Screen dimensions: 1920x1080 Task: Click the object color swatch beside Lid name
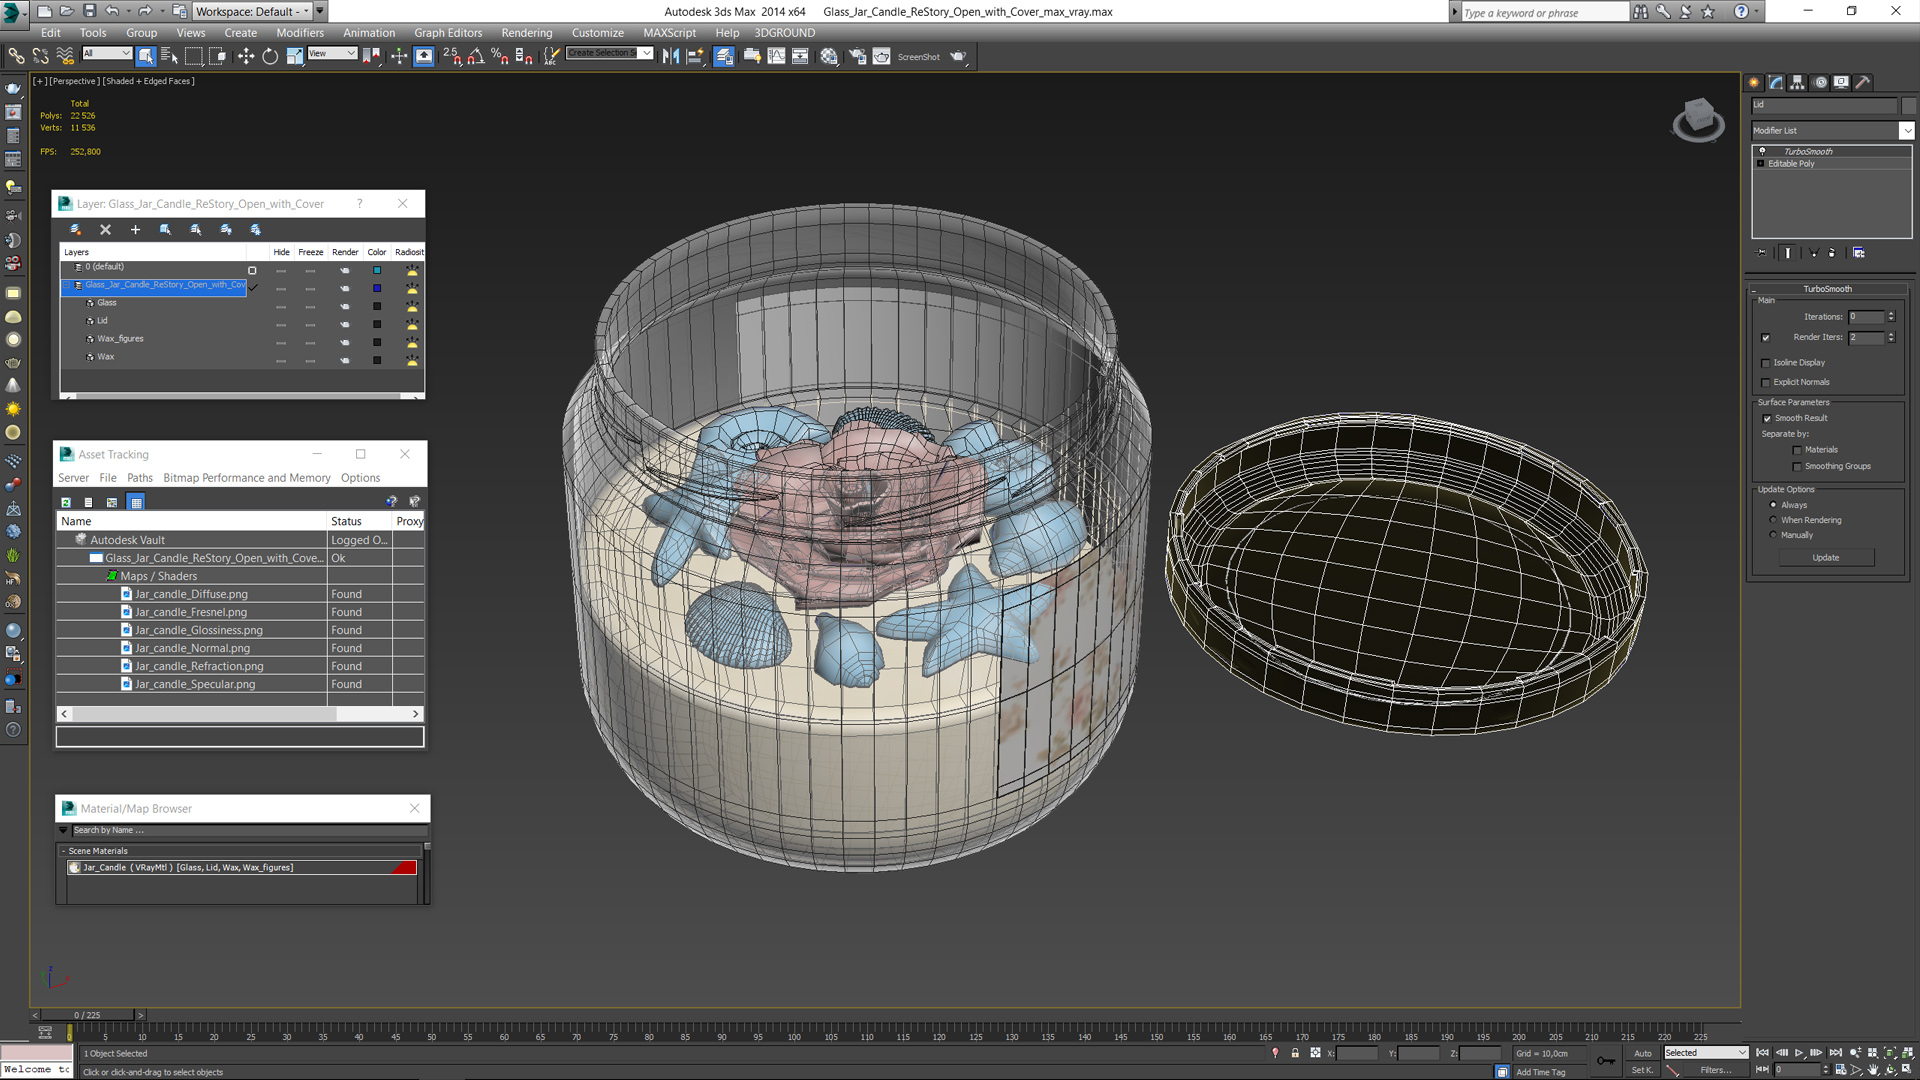coord(1909,105)
